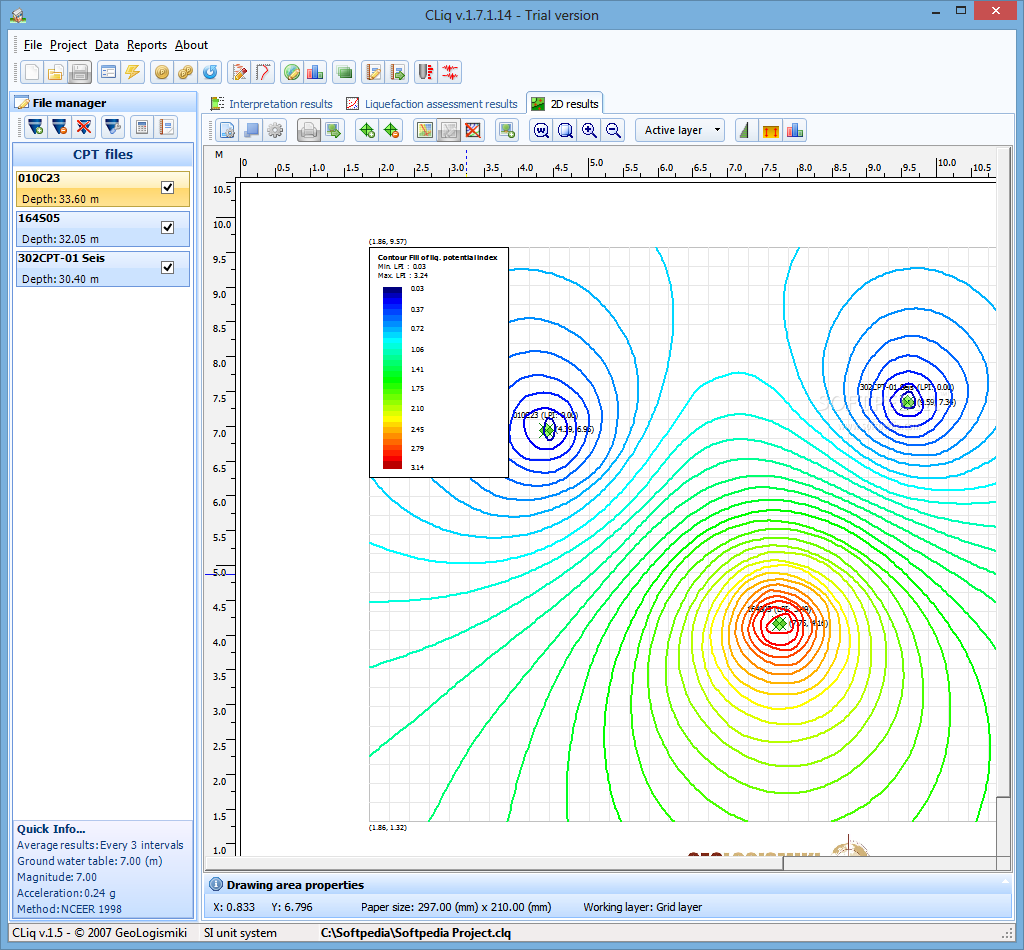The width and height of the screenshot is (1024, 950).
Task: Click the 'Depth: 33.60 m' text
Action: 61,199
